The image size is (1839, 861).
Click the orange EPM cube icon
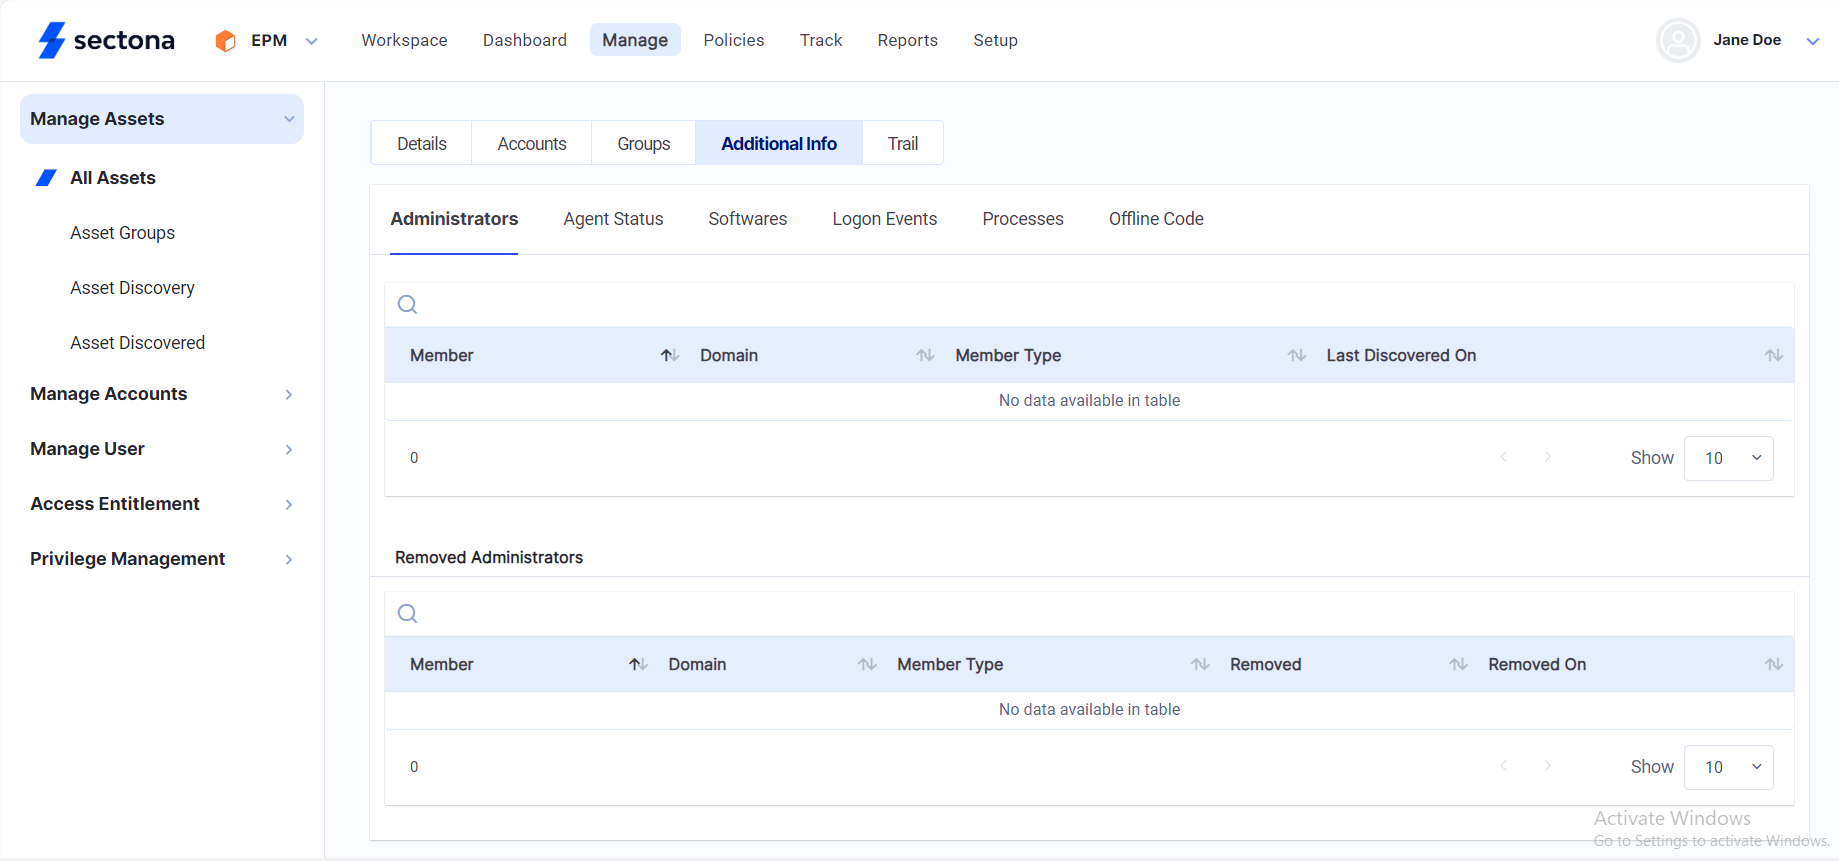click(x=226, y=41)
